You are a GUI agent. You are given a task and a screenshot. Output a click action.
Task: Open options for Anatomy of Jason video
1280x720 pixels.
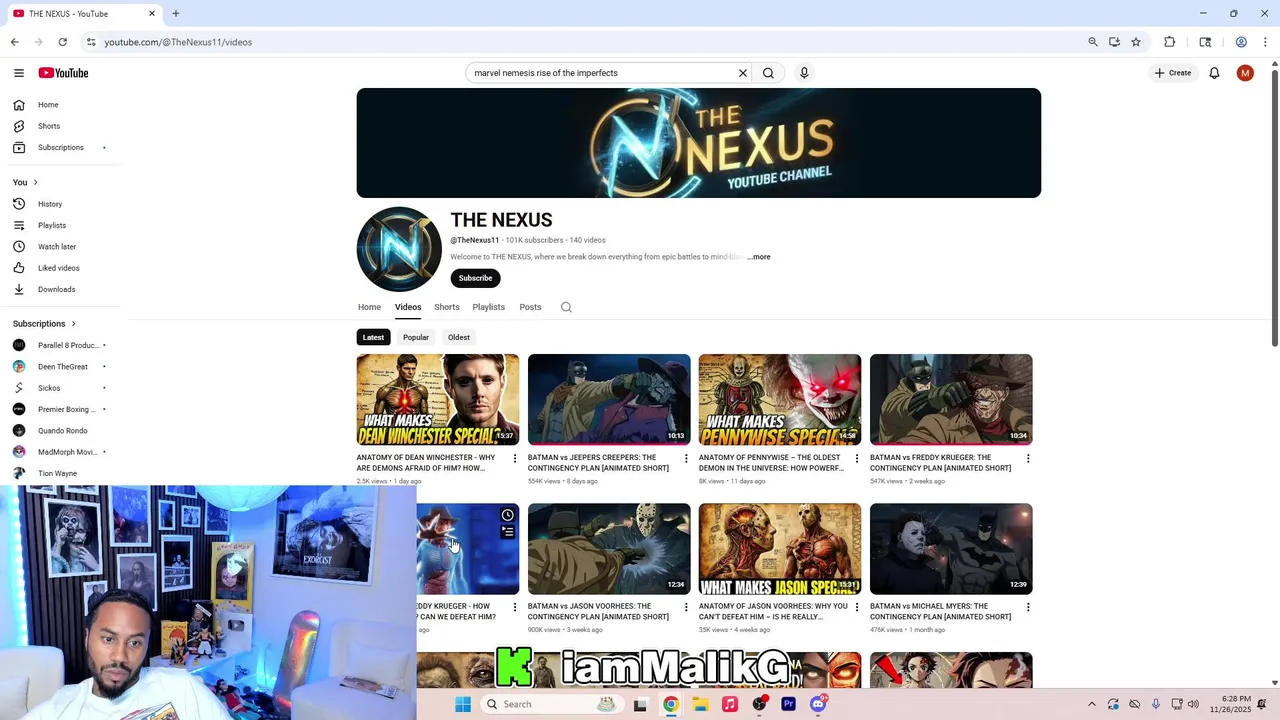click(857, 607)
